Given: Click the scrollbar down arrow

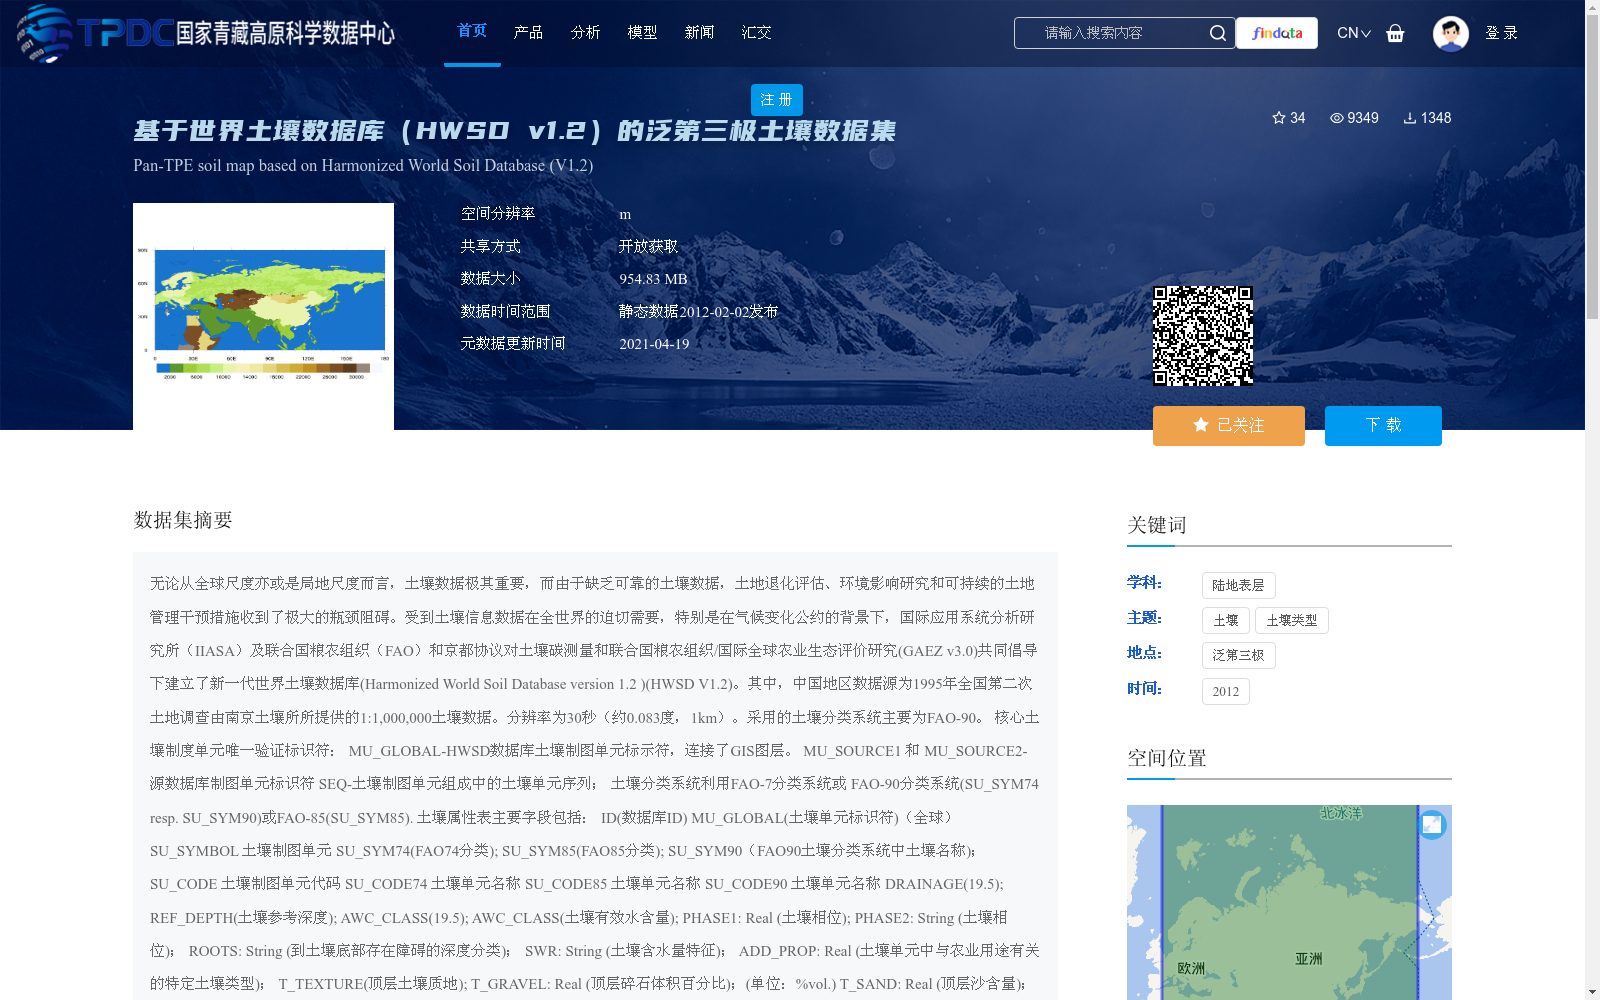Looking at the screenshot, I should coord(1592,993).
